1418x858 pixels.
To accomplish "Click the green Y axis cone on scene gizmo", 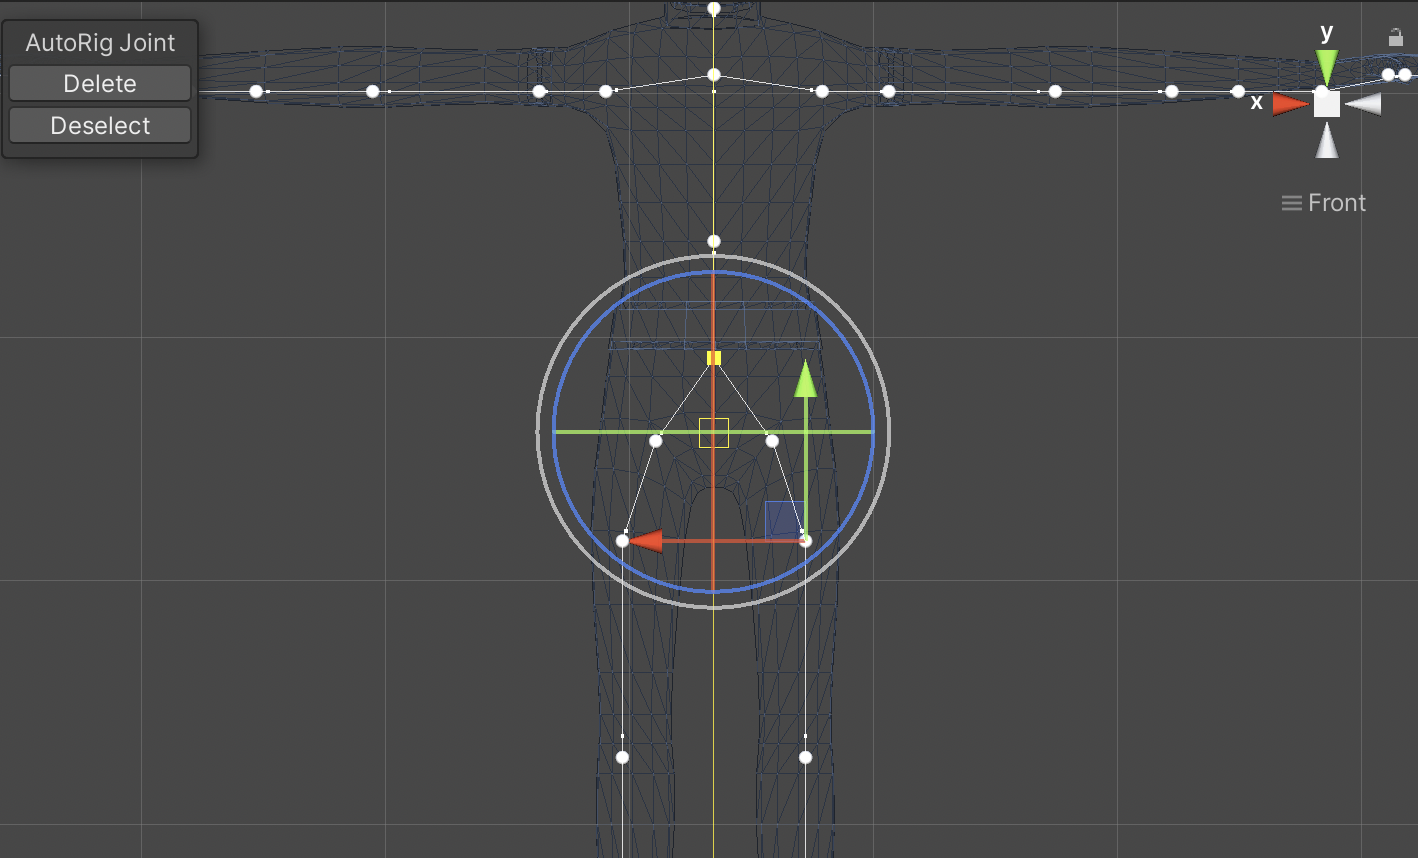I will 1326,68.
